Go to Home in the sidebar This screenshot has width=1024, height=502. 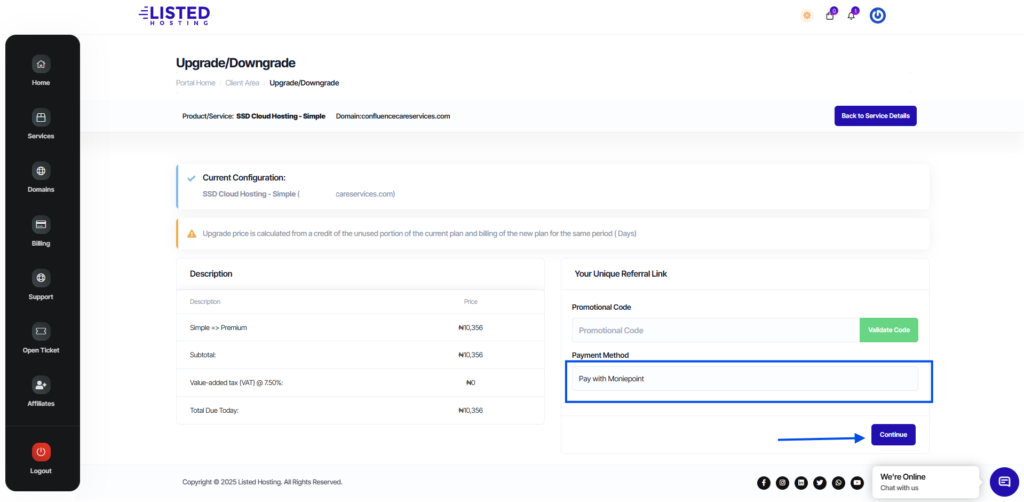[x=41, y=71]
